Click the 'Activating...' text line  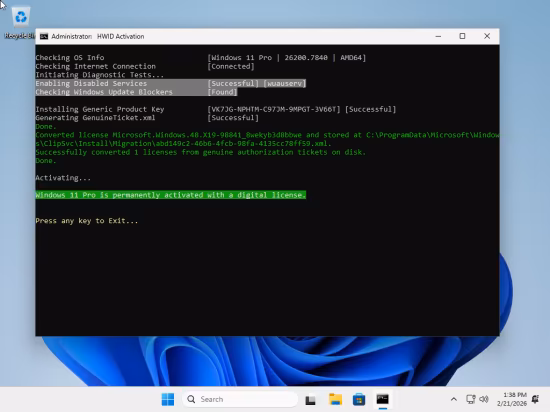[x=63, y=178]
